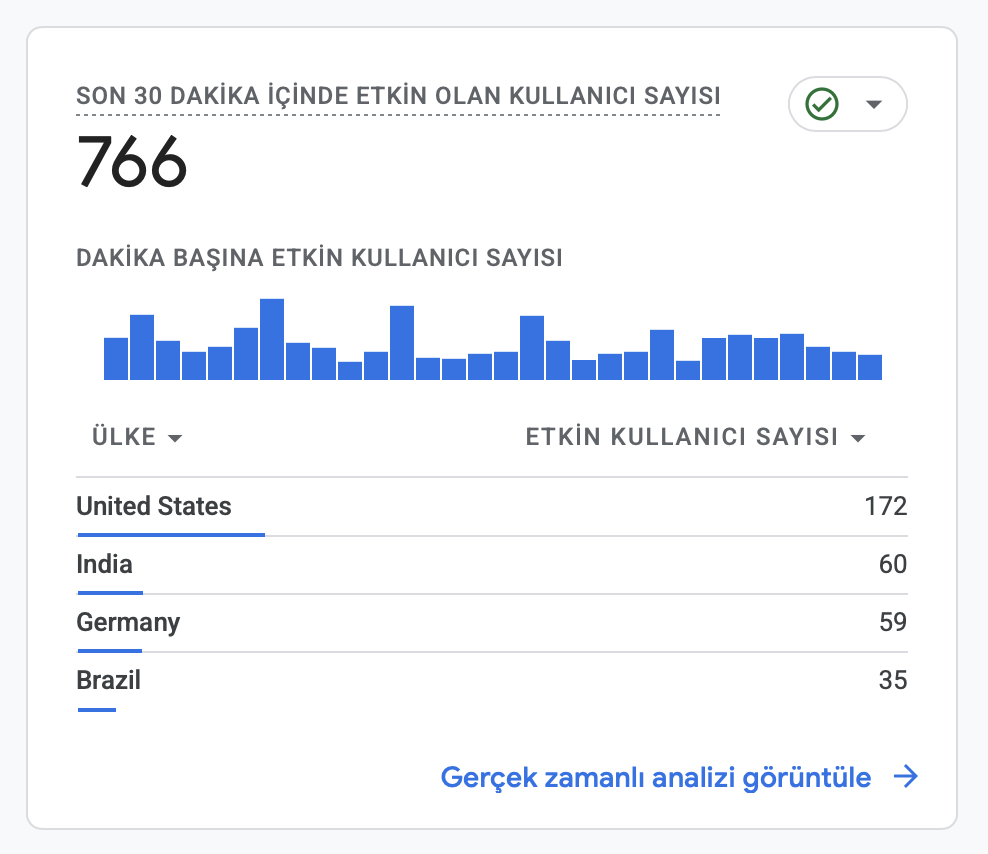This screenshot has width=988, height=854.
Task: Click the first bar in the chart
Action: (116, 359)
